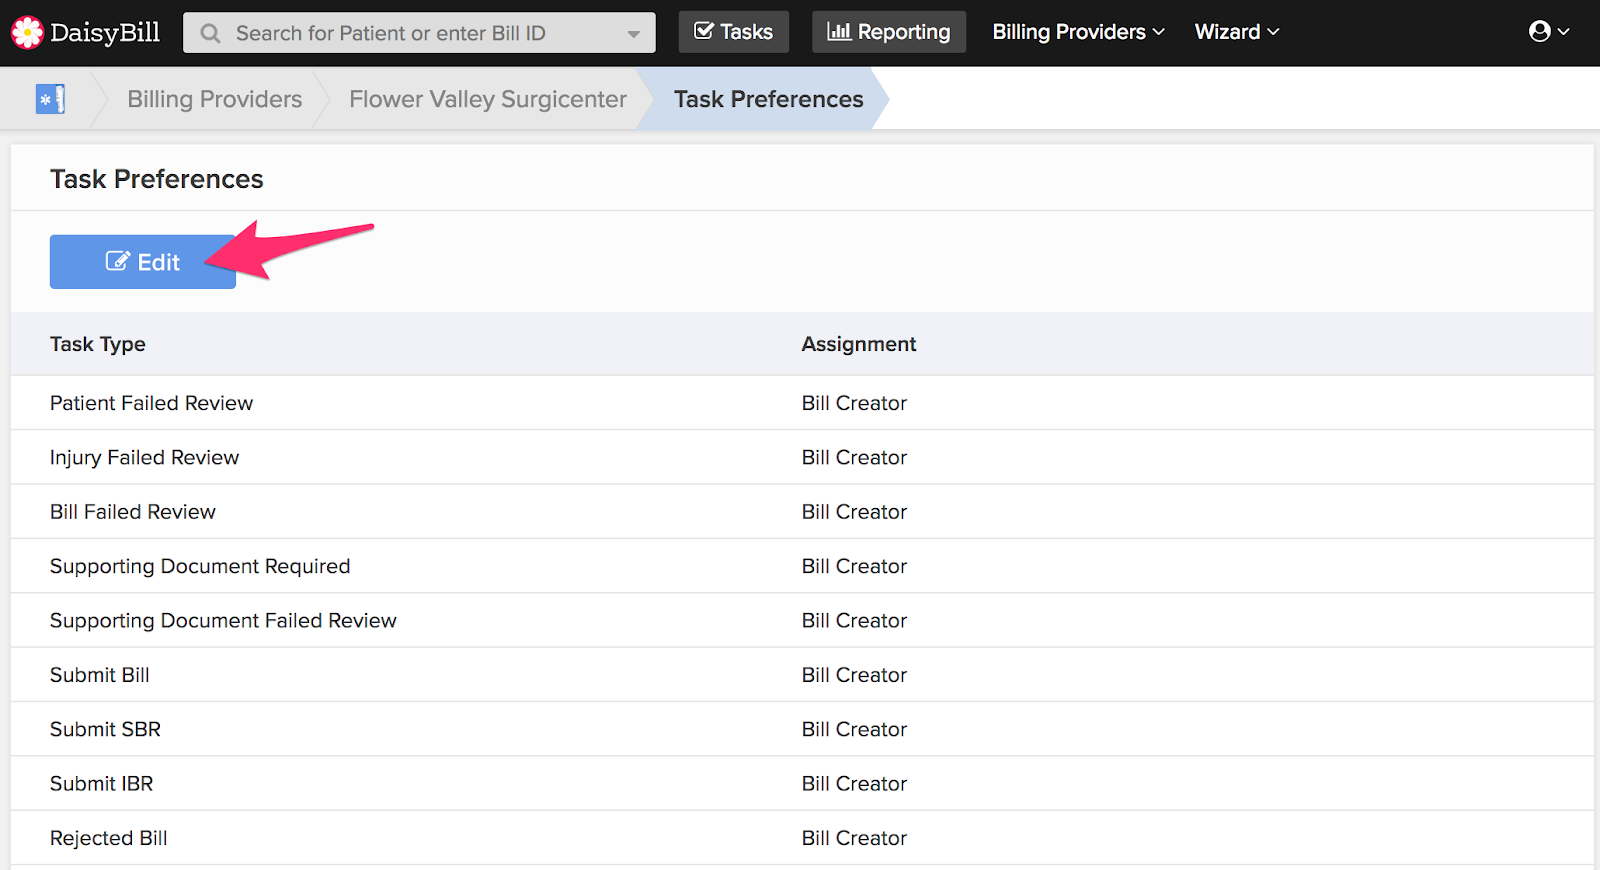Select the Task Preferences breadcrumb

tap(768, 99)
